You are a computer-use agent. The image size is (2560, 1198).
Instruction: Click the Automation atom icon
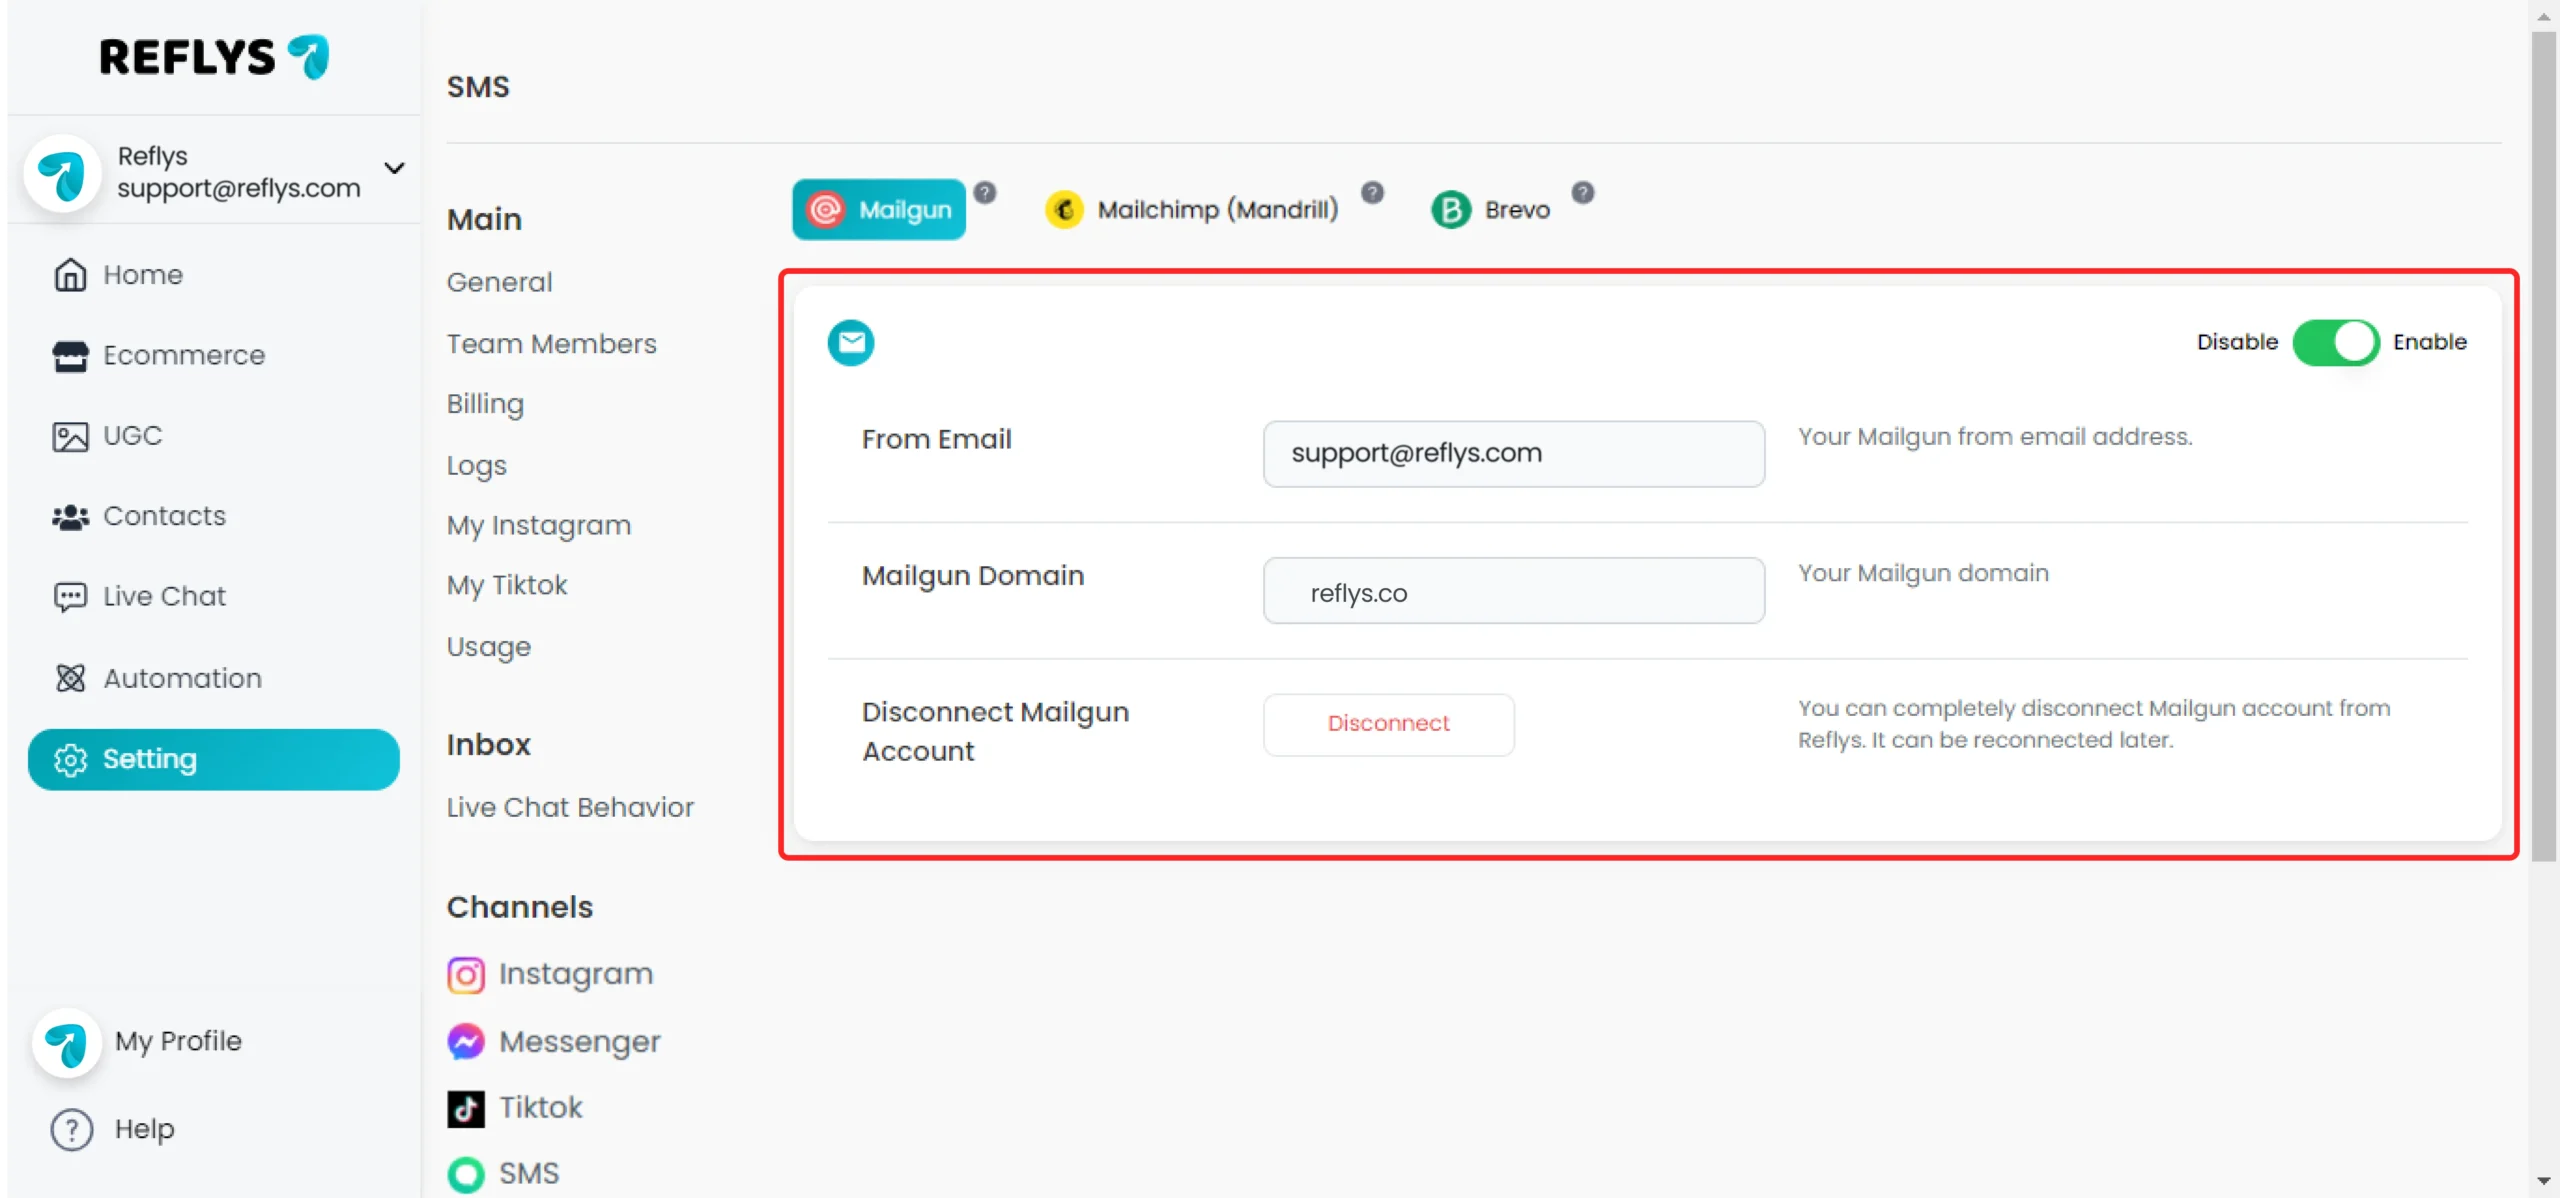click(70, 678)
